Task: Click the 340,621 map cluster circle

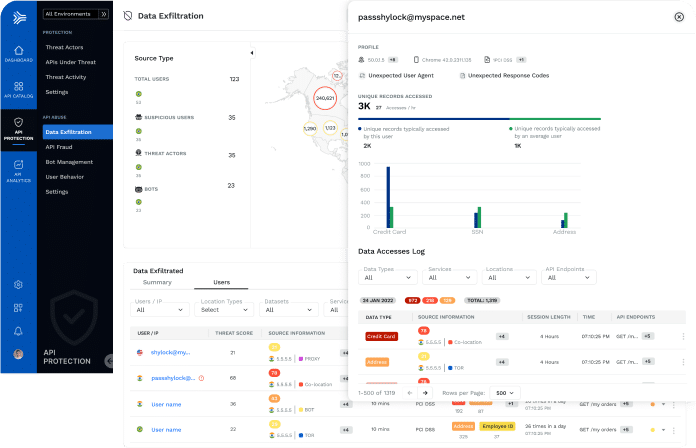Action: click(324, 98)
